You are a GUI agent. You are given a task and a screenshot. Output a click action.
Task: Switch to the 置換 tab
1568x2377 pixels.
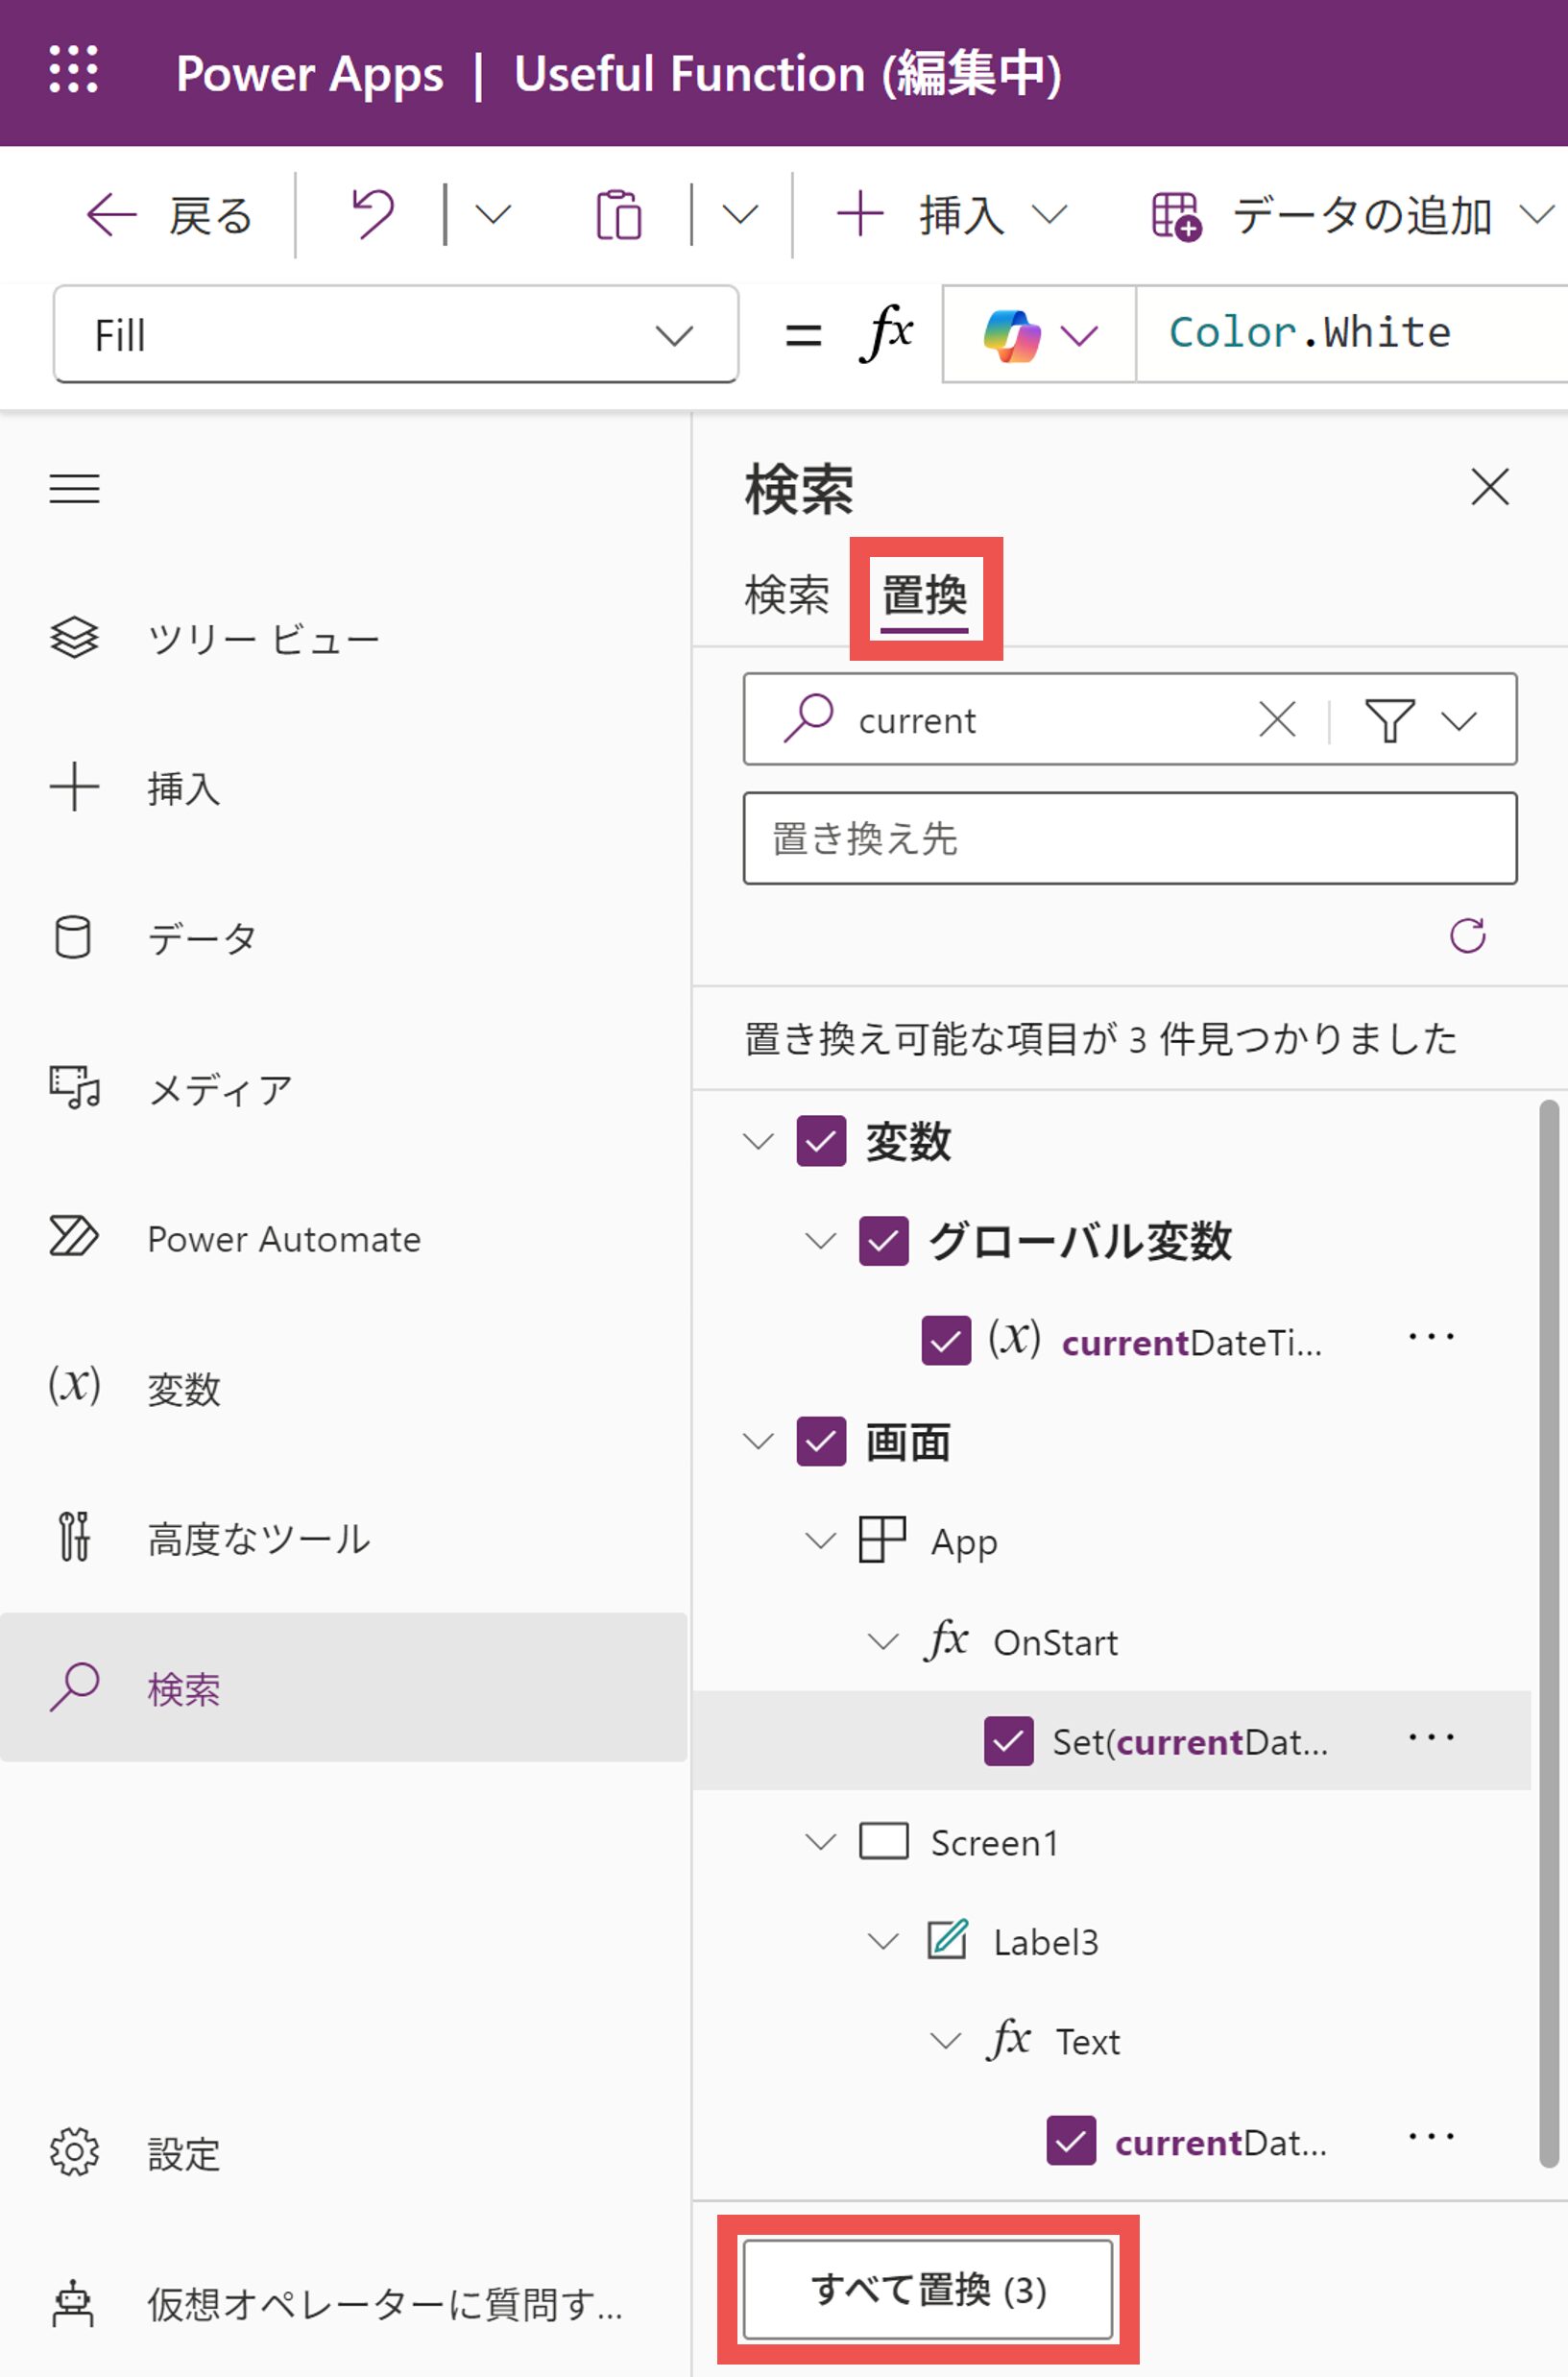924,597
